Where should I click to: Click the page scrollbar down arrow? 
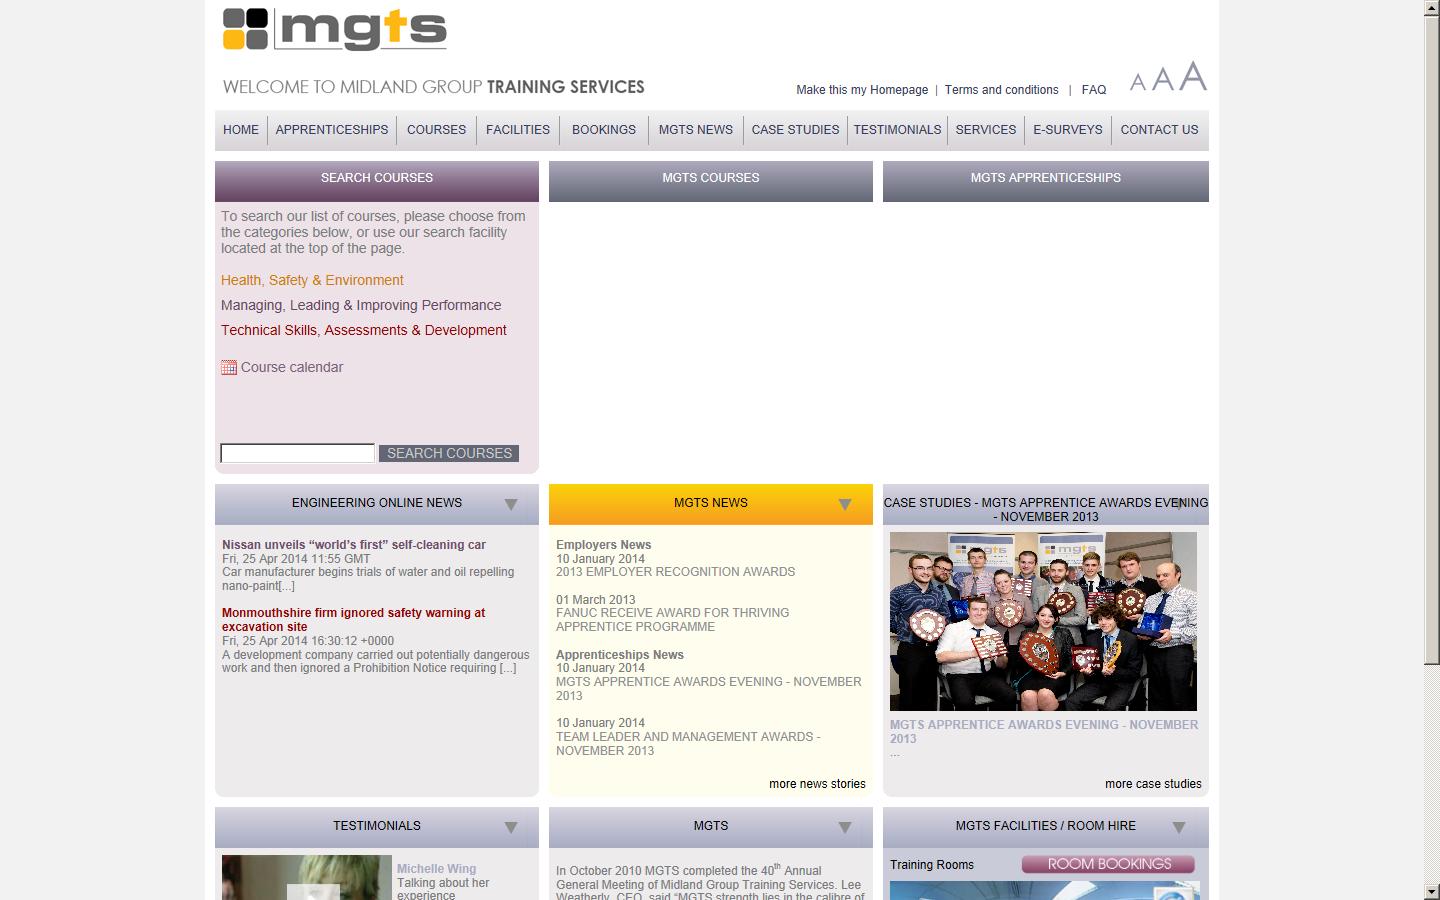pyautogui.click(x=1431, y=891)
